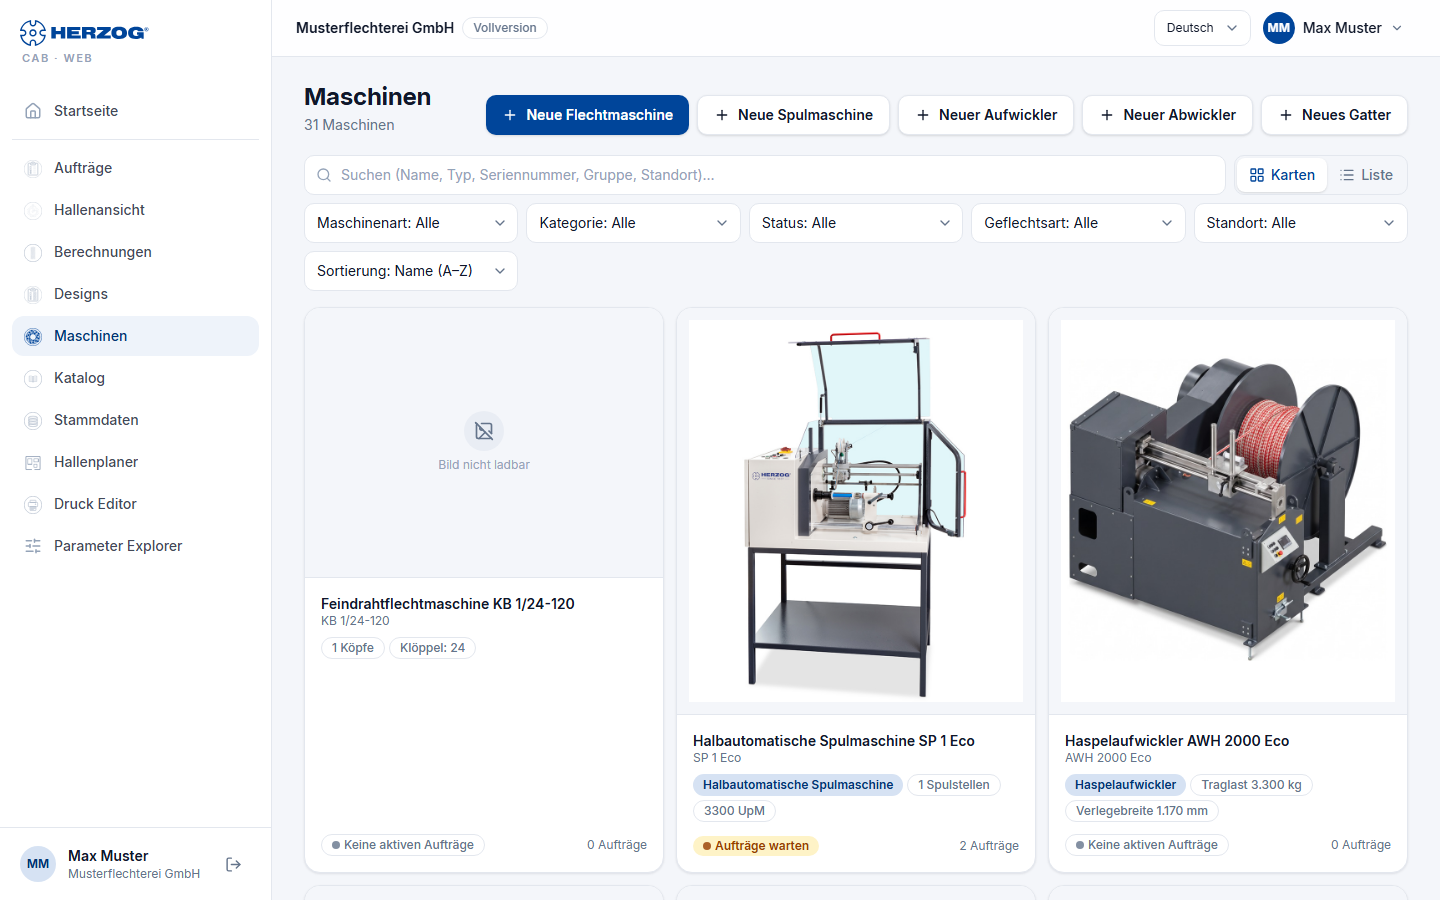This screenshot has width=1440, height=900.
Task: Expand the Geflechtsart filter dropdown
Action: pyautogui.click(x=1078, y=223)
